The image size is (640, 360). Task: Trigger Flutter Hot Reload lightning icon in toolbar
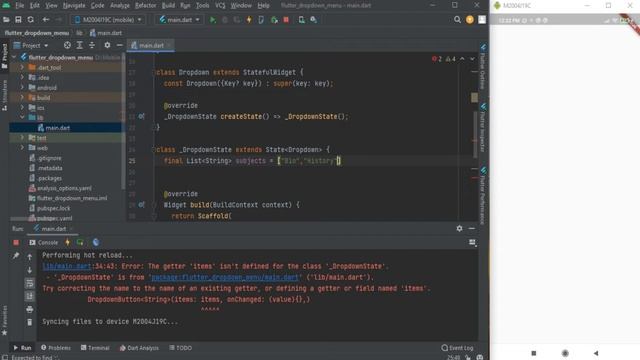[x=249, y=20]
